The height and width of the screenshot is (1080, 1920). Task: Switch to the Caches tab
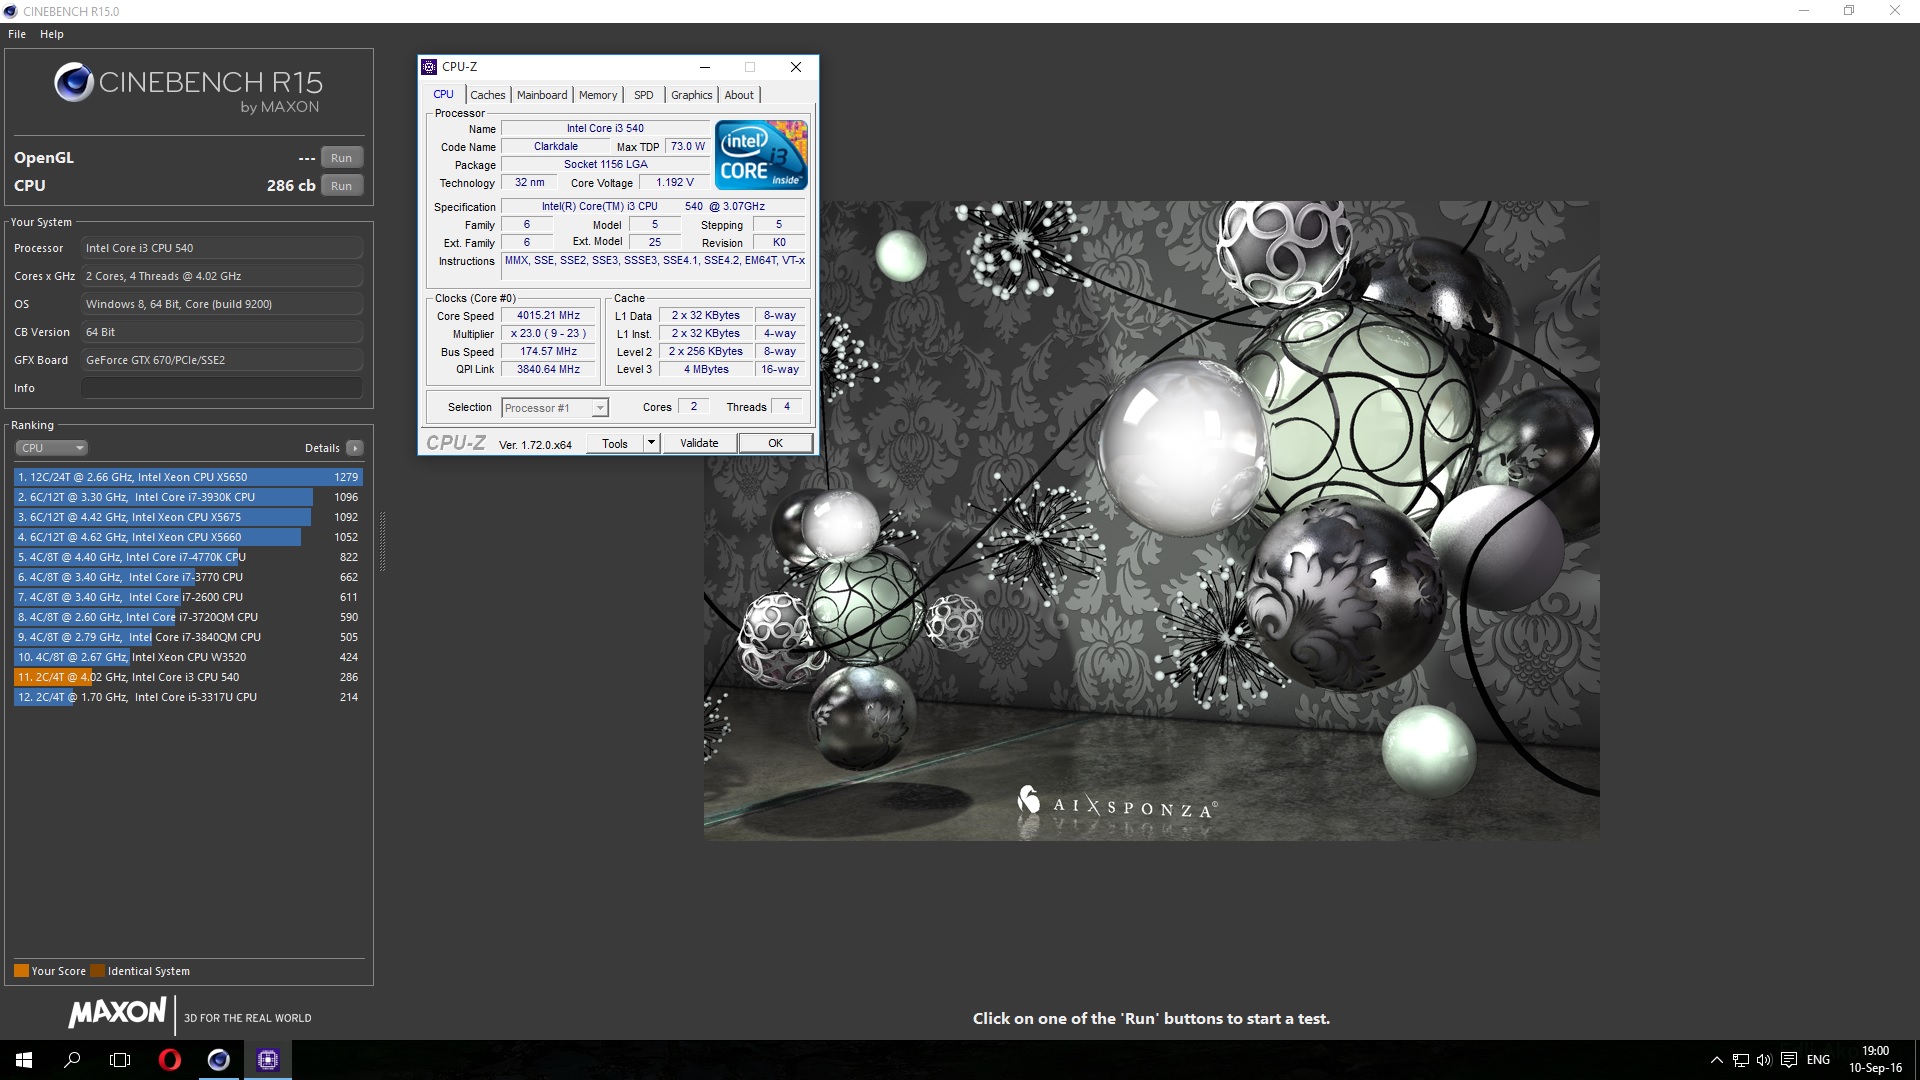pos(488,94)
